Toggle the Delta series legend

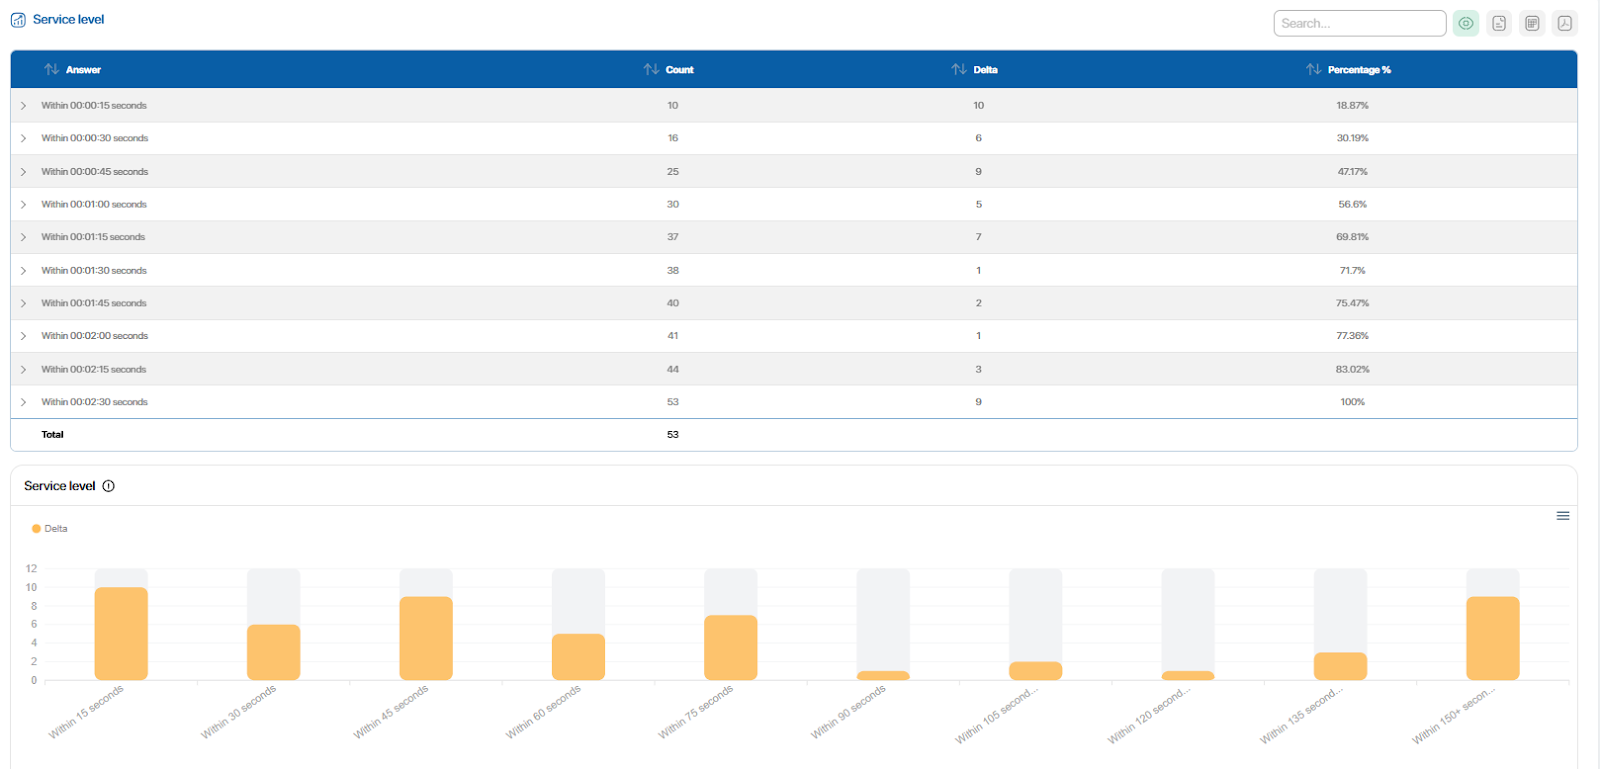click(x=50, y=529)
